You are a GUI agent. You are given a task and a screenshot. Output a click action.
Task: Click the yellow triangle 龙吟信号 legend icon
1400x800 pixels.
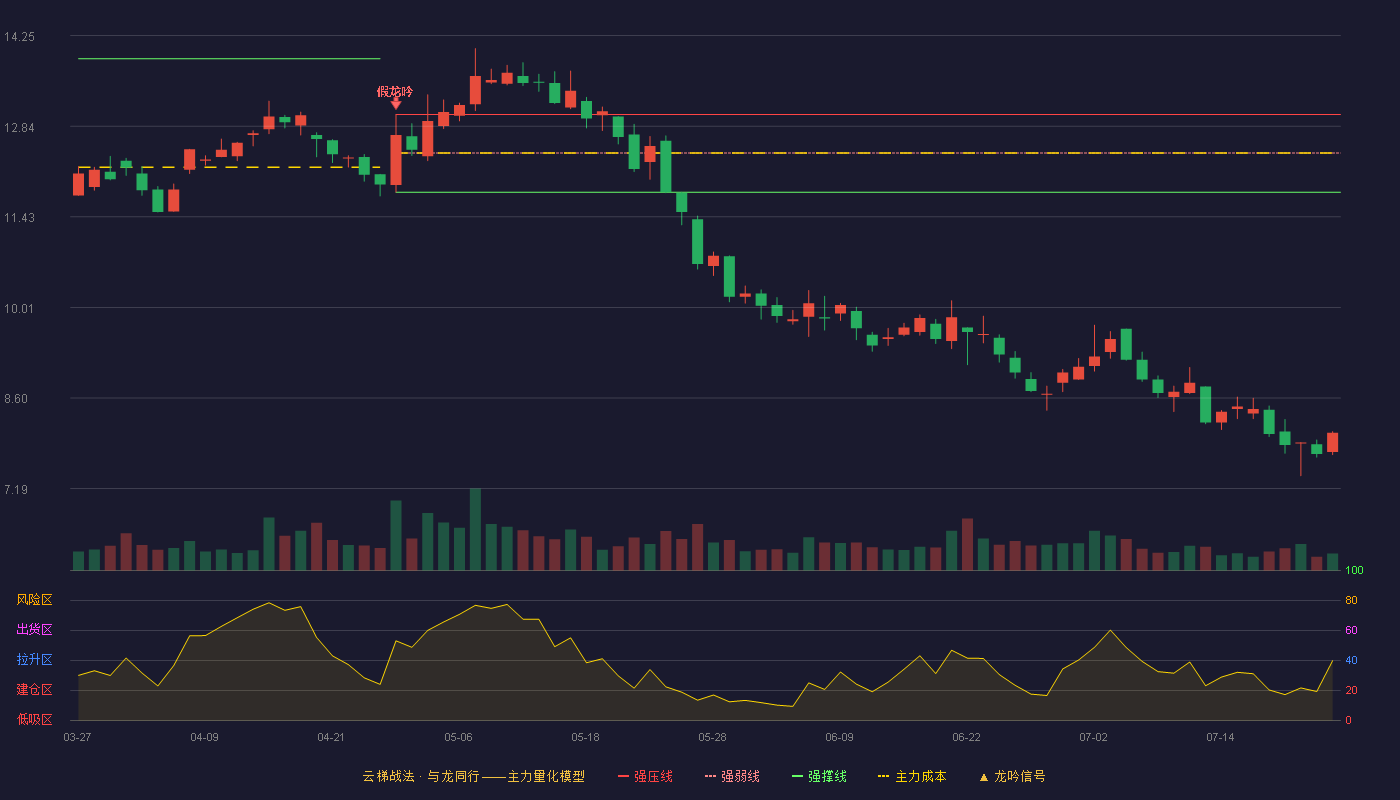coord(984,776)
